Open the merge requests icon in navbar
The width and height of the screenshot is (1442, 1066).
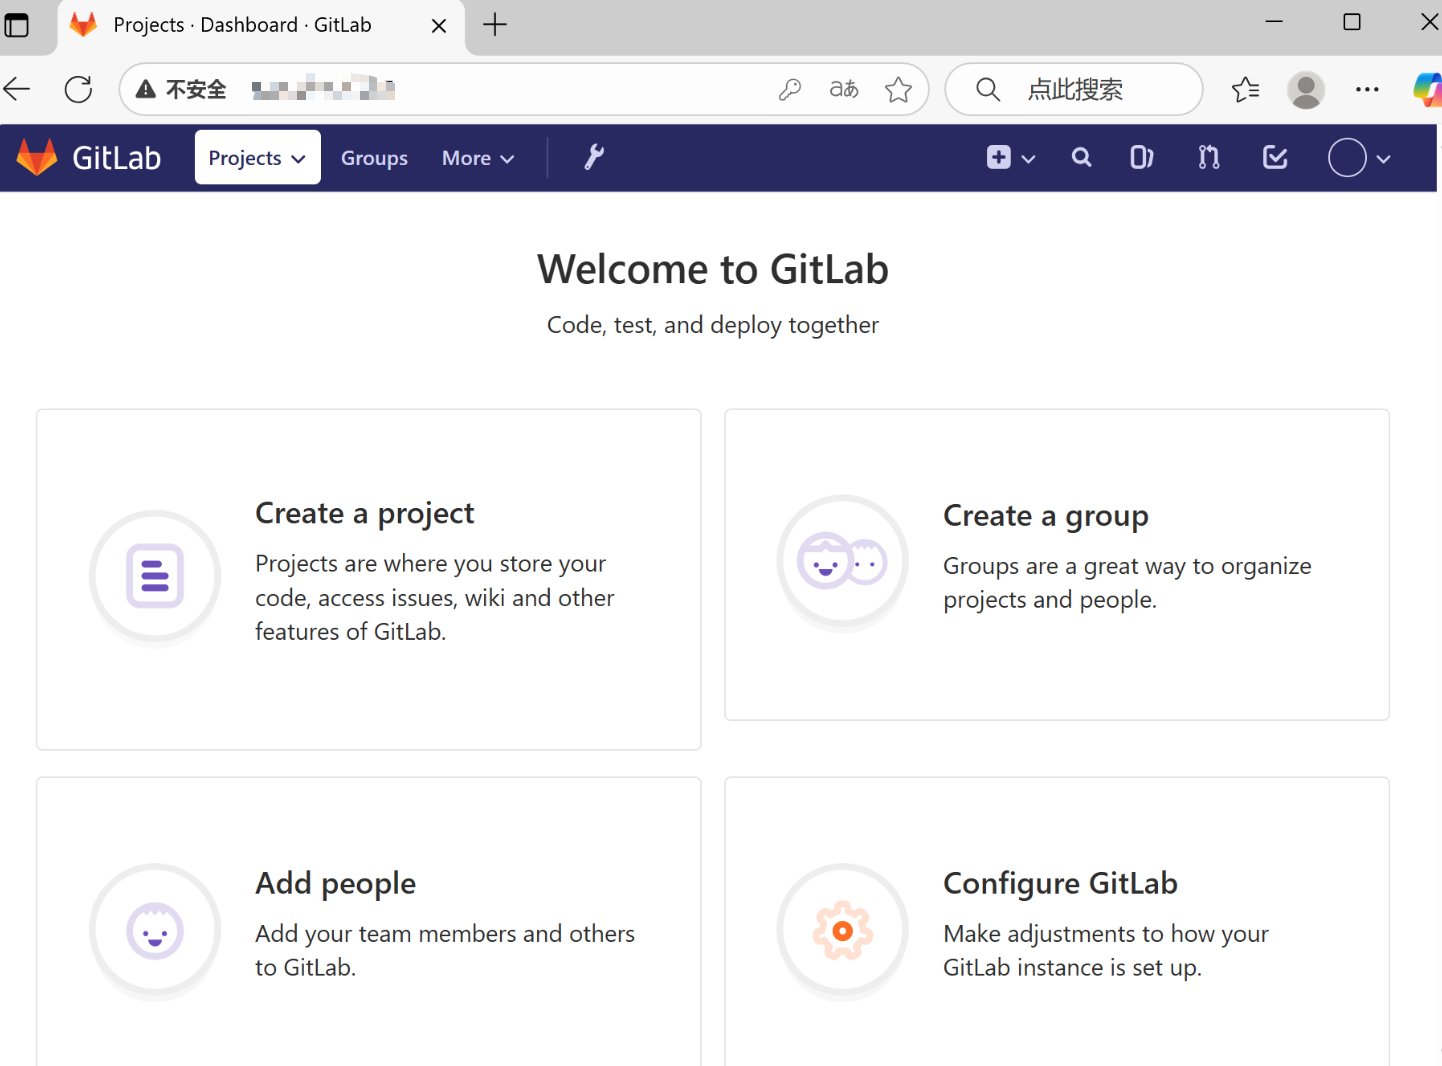point(1208,157)
